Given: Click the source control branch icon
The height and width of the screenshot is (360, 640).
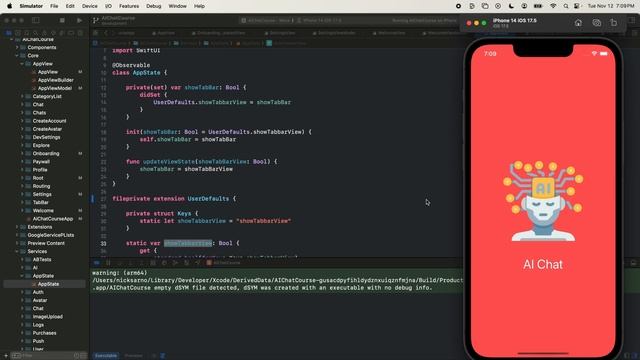Looking at the screenshot, I should (x=96, y=20).
